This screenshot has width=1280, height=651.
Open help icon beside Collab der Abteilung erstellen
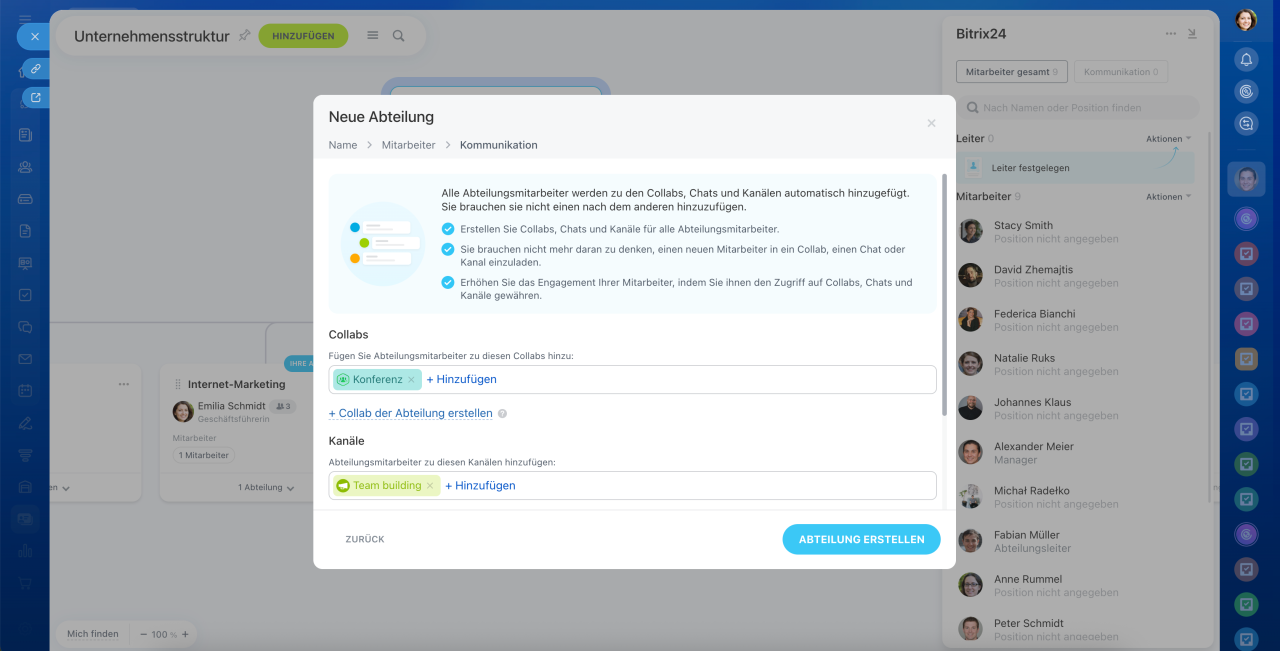(502, 414)
